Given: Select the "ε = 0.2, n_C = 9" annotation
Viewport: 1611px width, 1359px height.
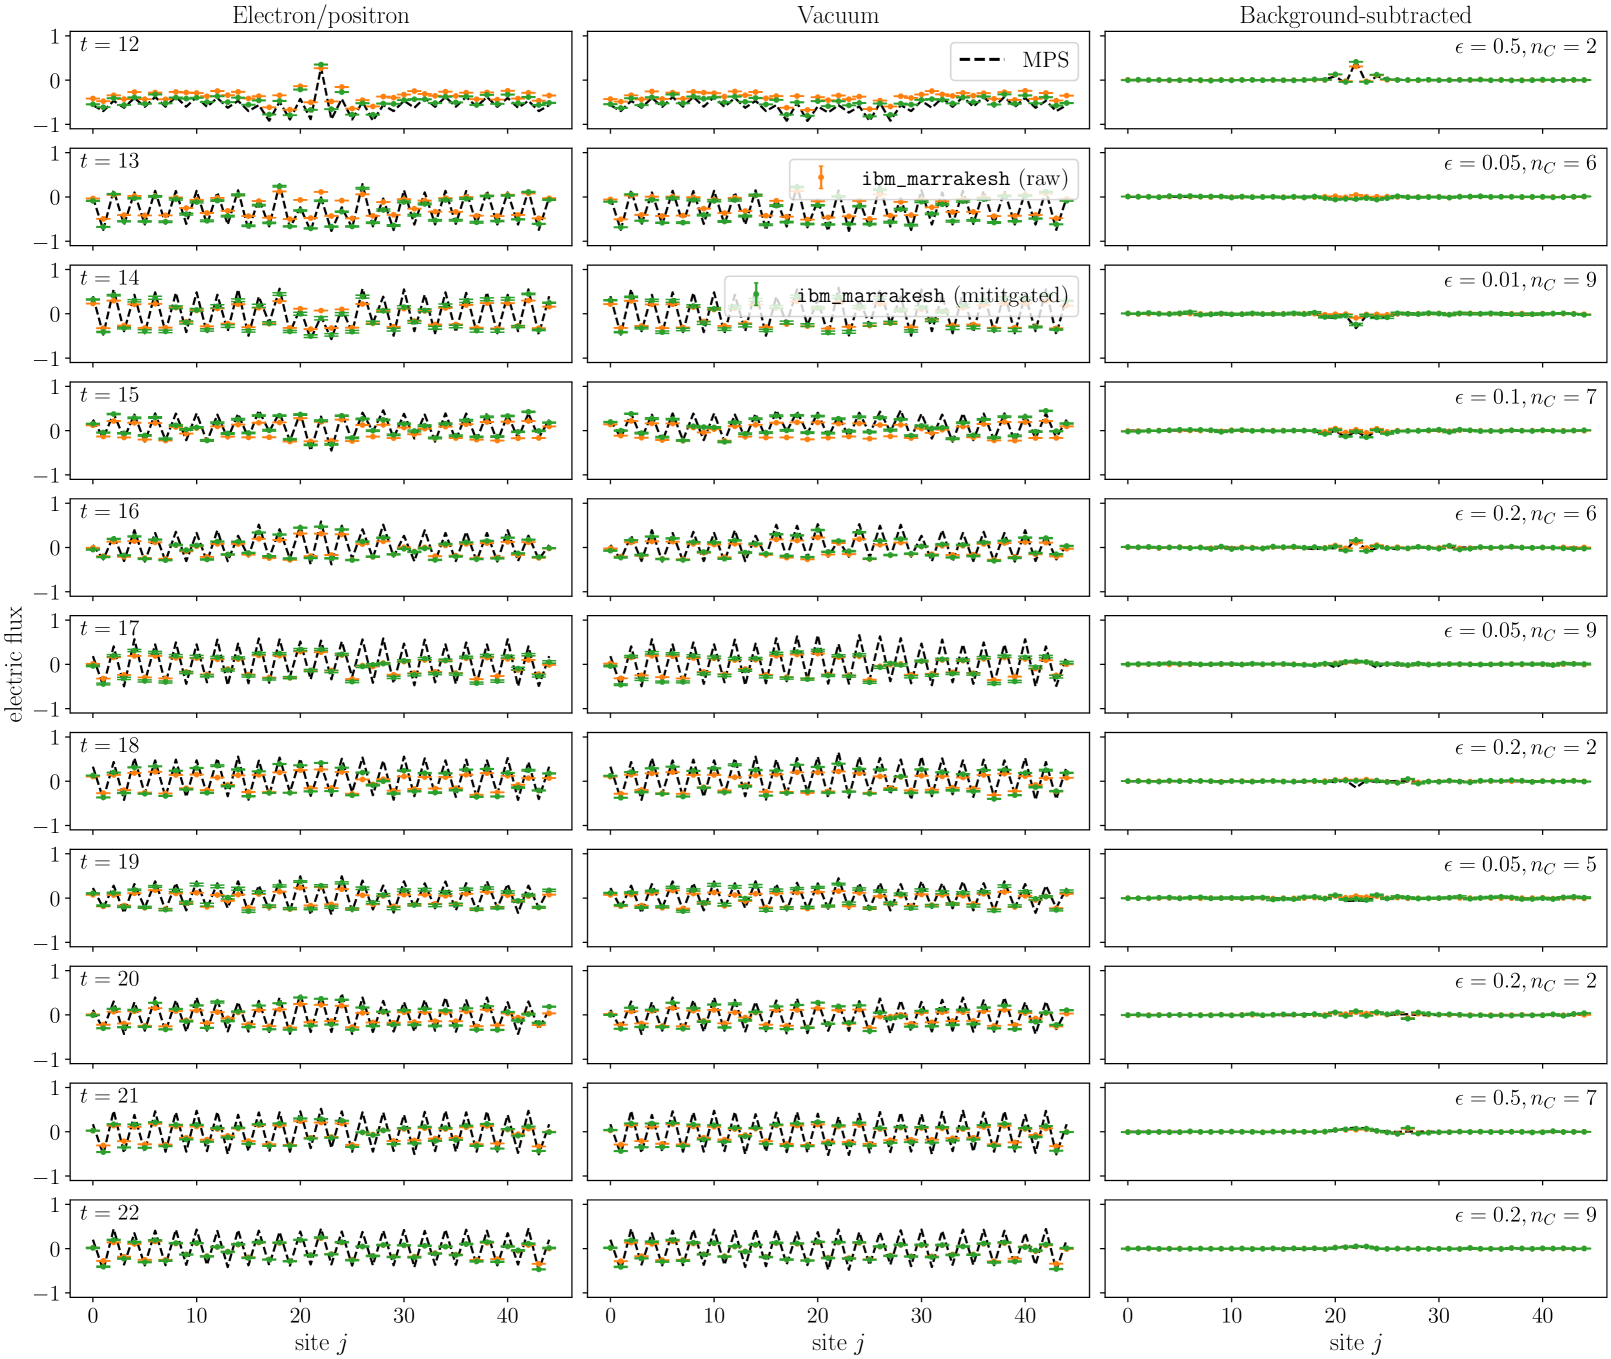Looking at the screenshot, I should coord(1525,1215).
